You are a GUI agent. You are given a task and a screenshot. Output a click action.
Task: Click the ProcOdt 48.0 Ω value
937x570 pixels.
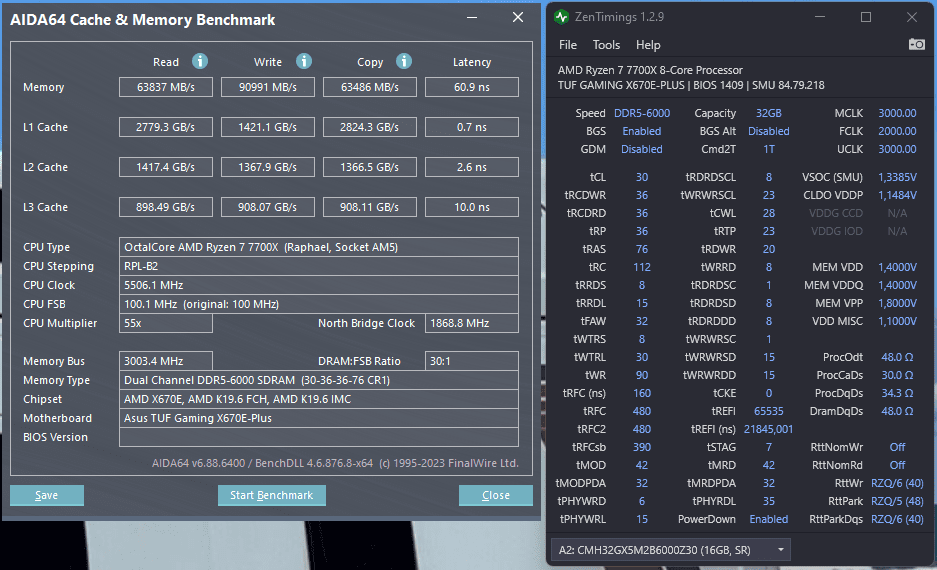(x=897, y=357)
